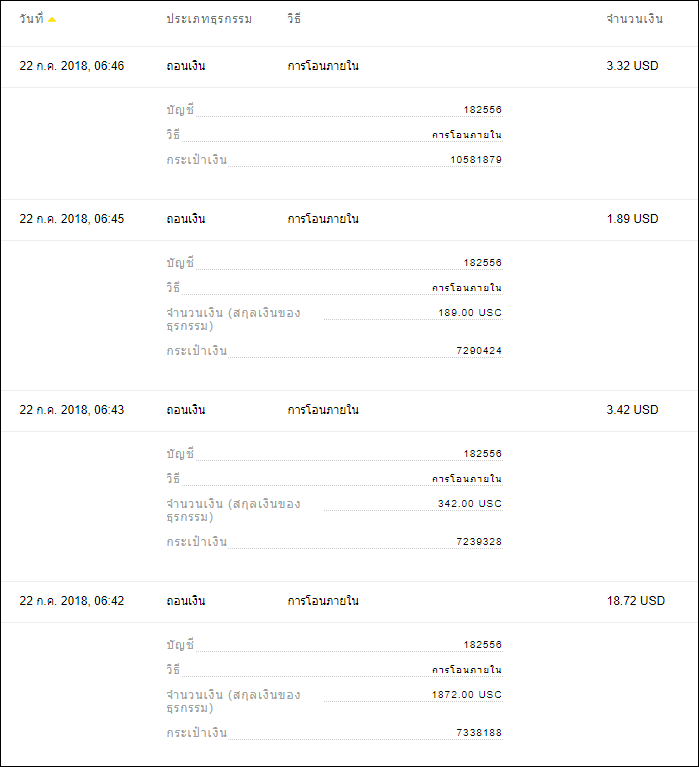Click wallet number 10581879
This screenshot has width=699, height=767.
point(476,159)
